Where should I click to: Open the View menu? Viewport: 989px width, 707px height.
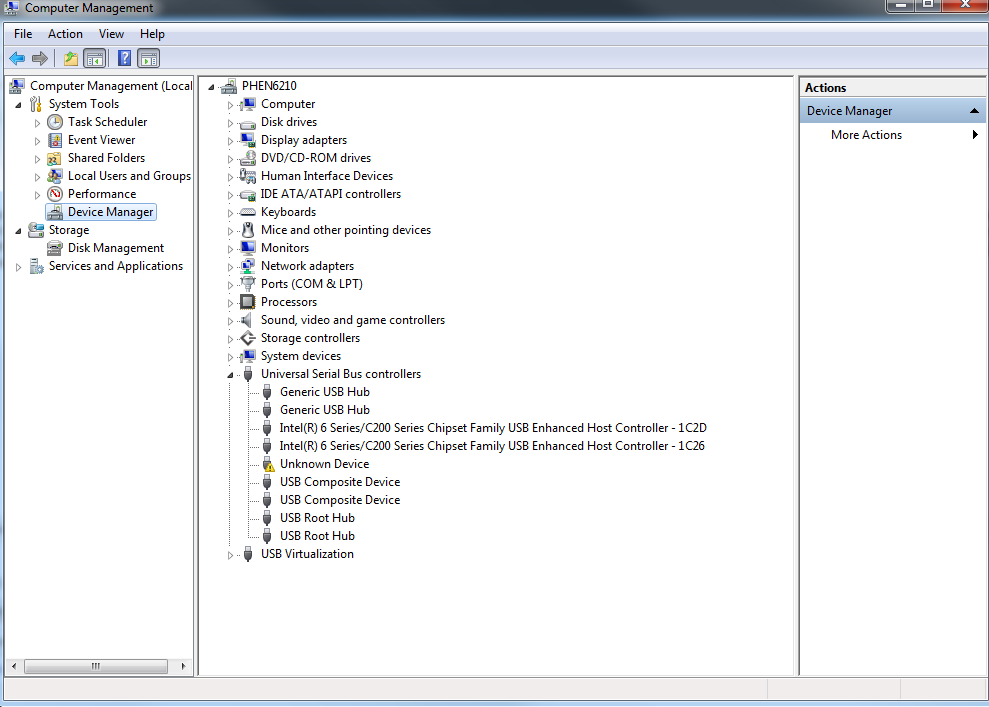[111, 34]
